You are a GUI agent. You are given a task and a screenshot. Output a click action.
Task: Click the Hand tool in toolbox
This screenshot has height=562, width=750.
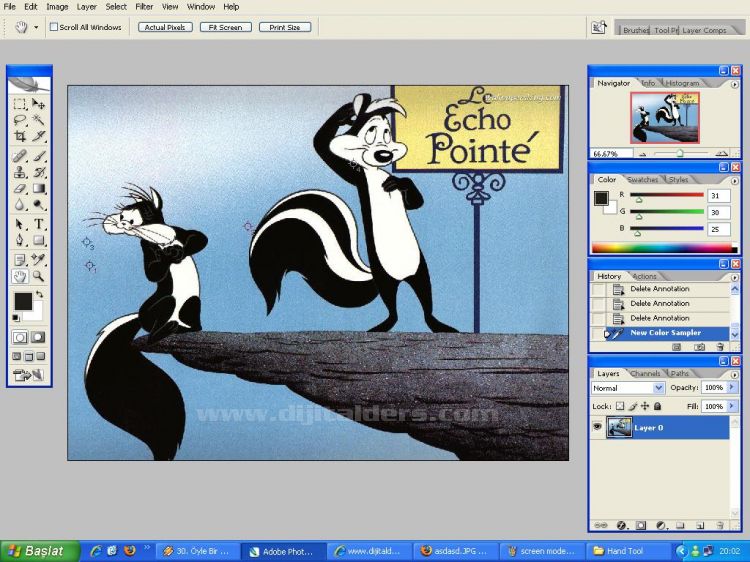20,276
